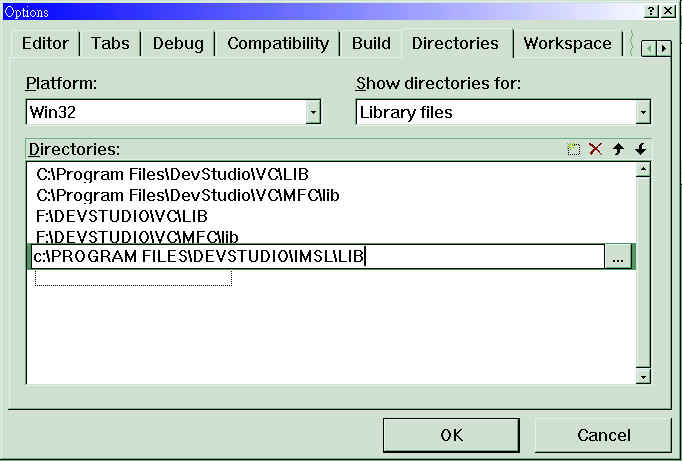This screenshot has height=461, width=682.
Task: Delete the selected directory with red X
Action: (x=595, y=149)
